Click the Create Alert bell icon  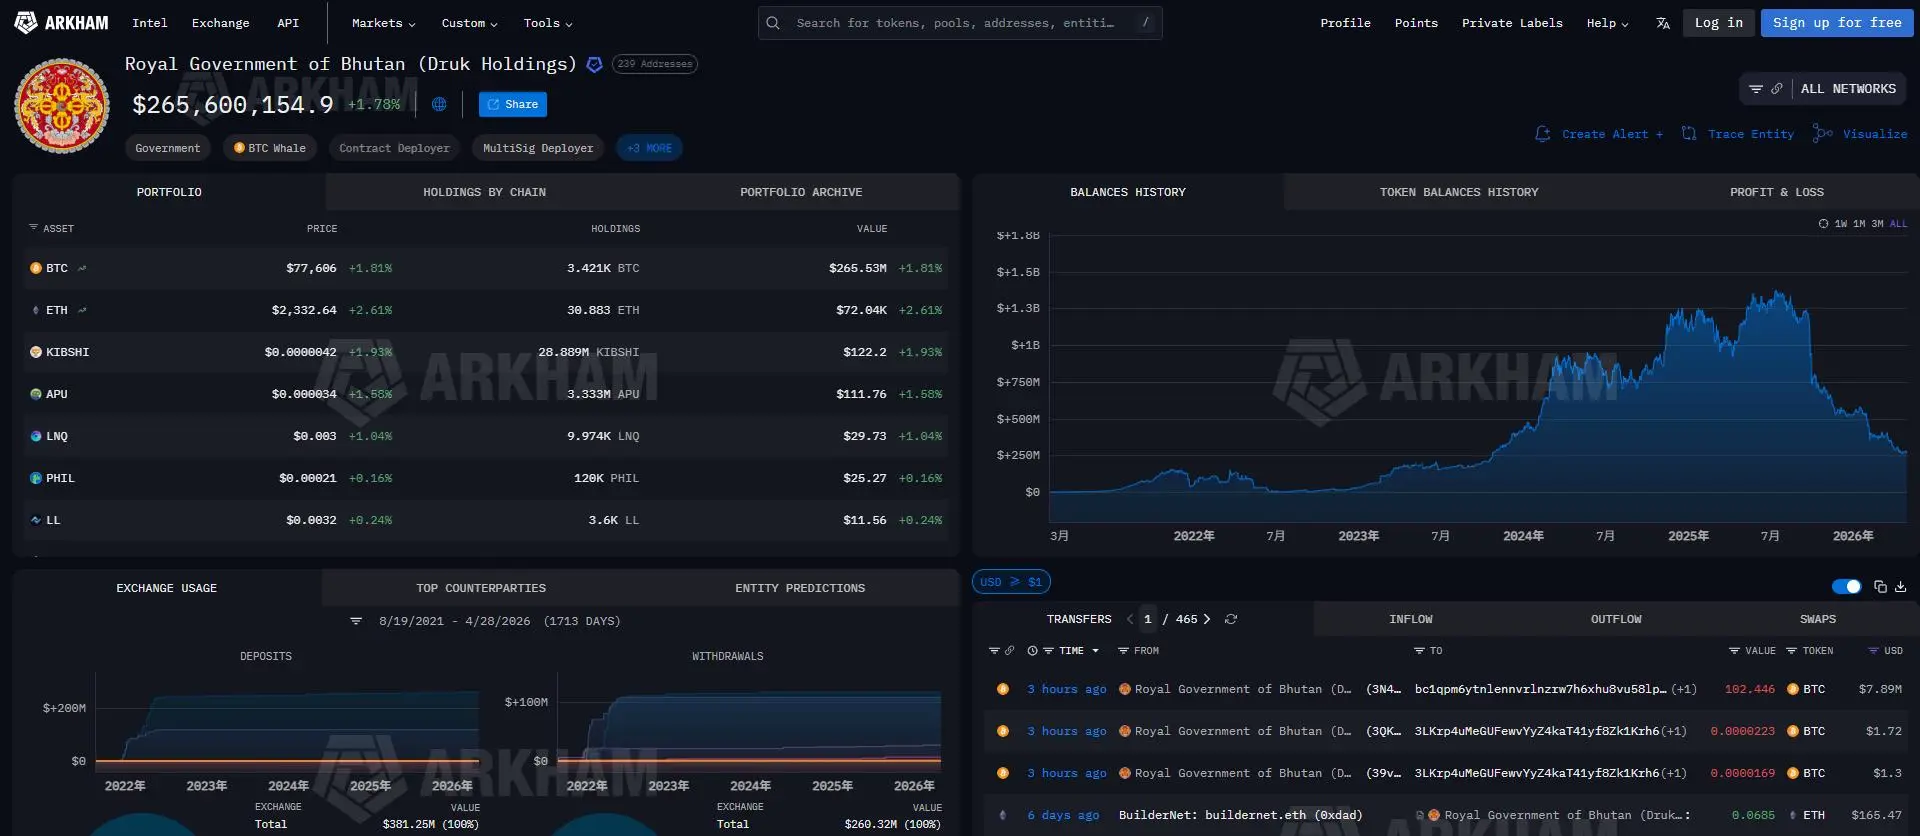[x=1542, y=134]
